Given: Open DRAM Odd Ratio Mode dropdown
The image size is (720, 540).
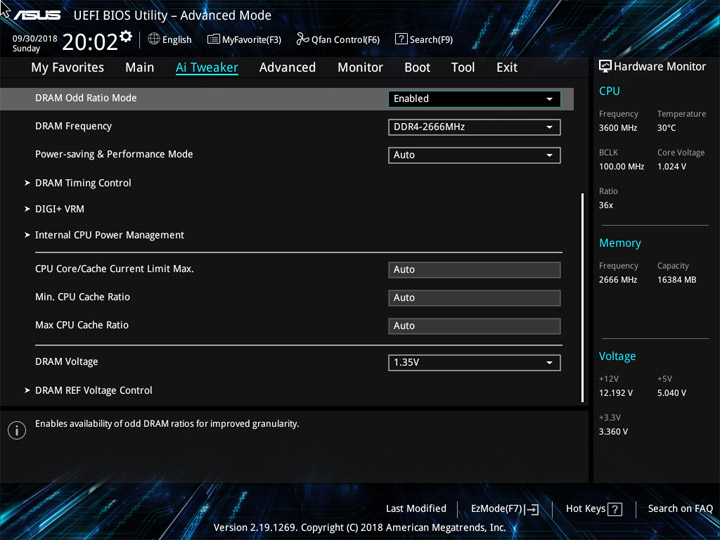Looking at the screenshot, I should (x=474, y=99).
